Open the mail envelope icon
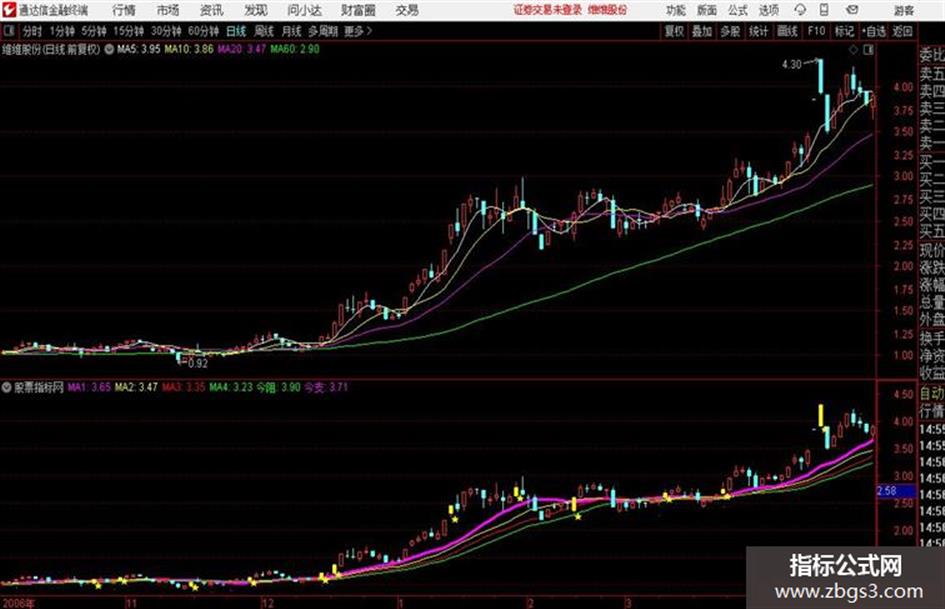The image size is (945, 609). (852, 10)
